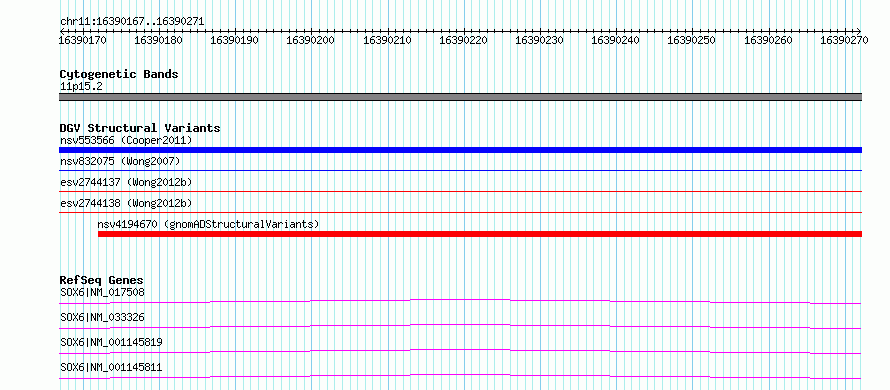Click ruler position 16390230
The height and width of the screenshot is (390, 890).
point(540,40)
